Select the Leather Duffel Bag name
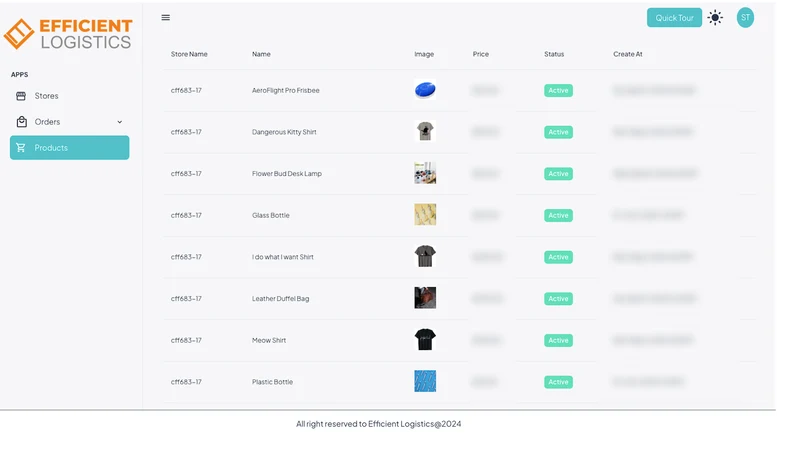 point(281,298)
